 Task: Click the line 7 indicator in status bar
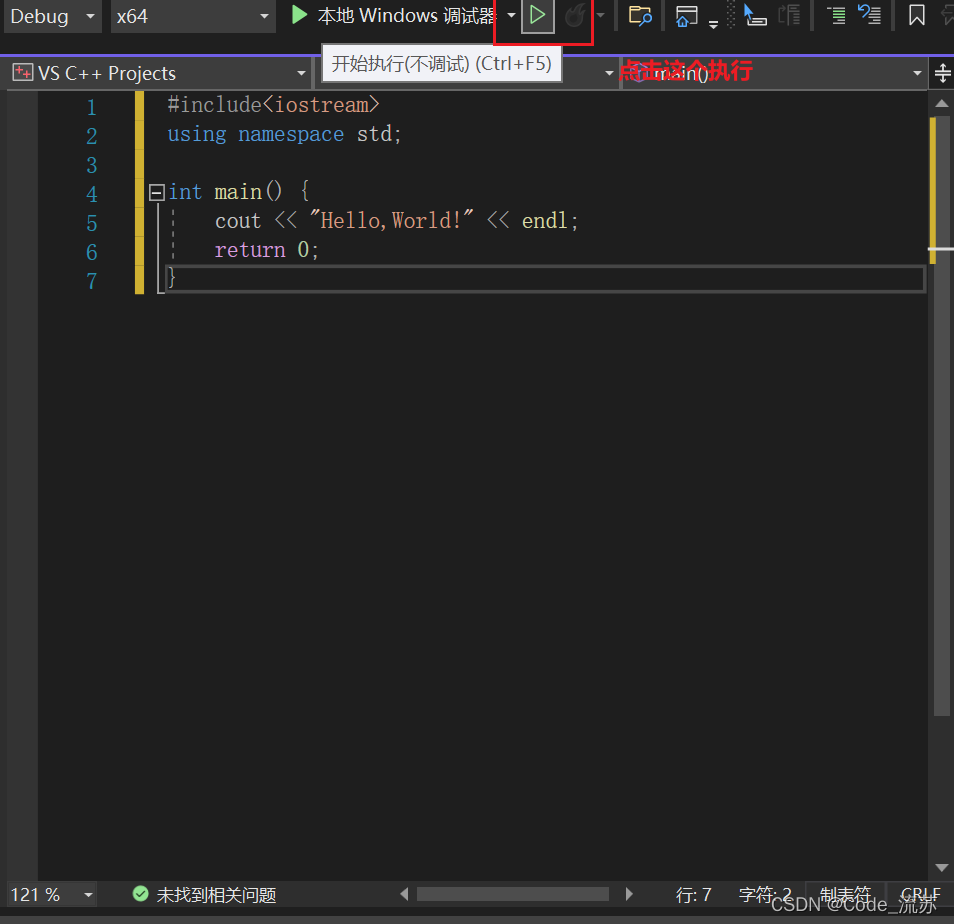tap(694, 895)
